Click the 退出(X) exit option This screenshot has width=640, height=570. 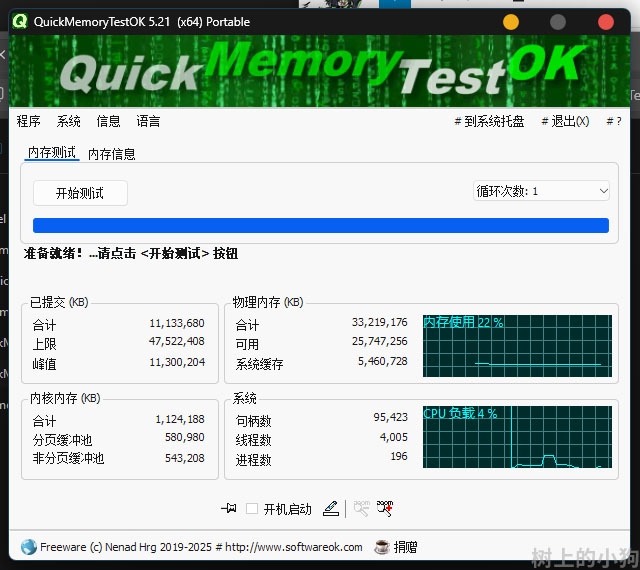click(565, 121)
